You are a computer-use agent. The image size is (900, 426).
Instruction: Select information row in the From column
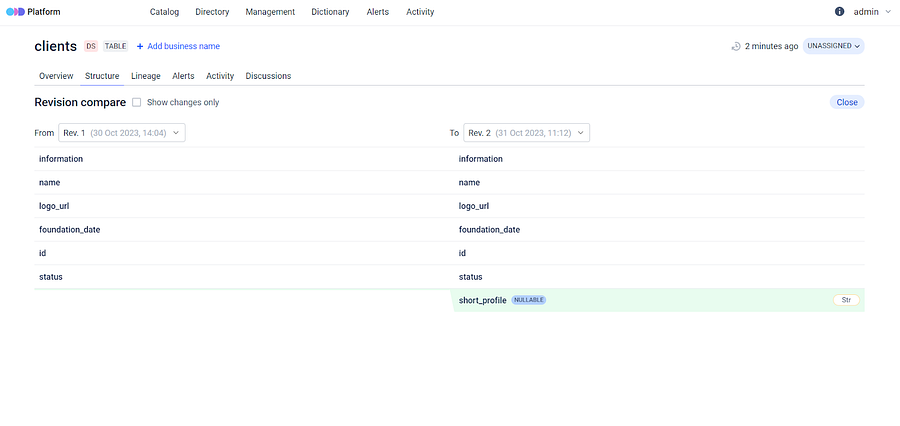click(243, 159)
